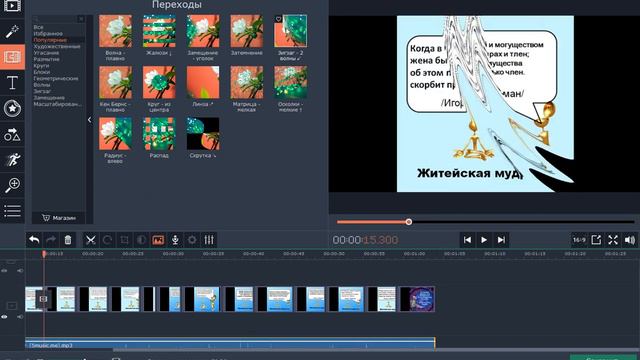Play the preview
This screenshot has width=640, height=360.
point(484,240)
